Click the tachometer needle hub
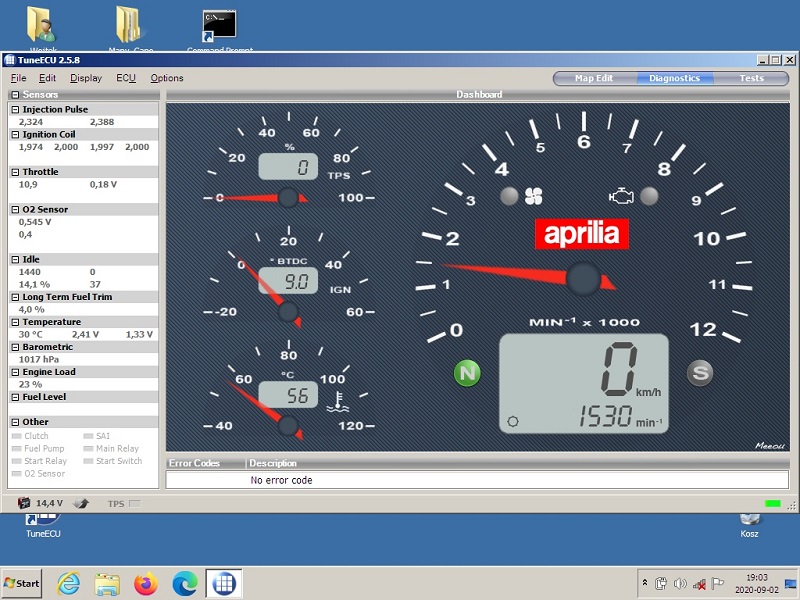 point(583,279)
